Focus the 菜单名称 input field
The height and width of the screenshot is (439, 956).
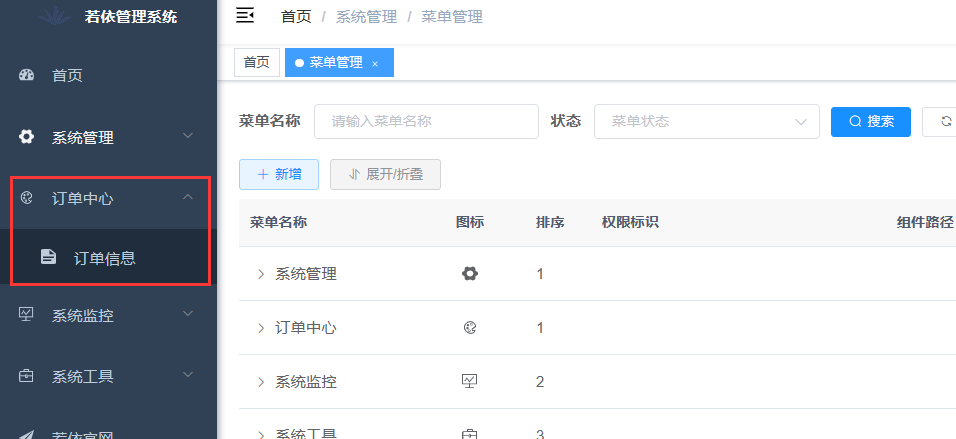coord(426,121)
